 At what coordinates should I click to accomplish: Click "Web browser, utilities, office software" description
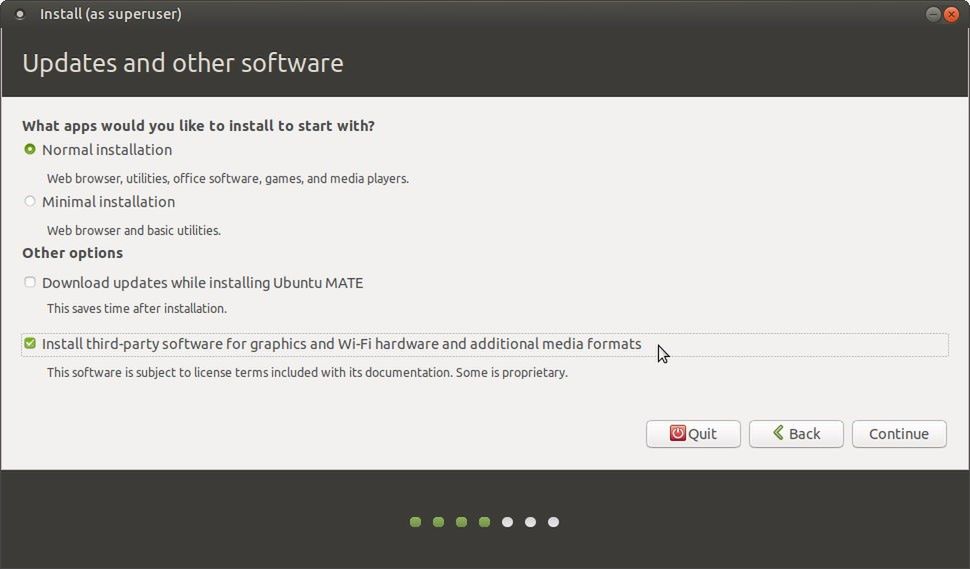[x=228, y=178]
